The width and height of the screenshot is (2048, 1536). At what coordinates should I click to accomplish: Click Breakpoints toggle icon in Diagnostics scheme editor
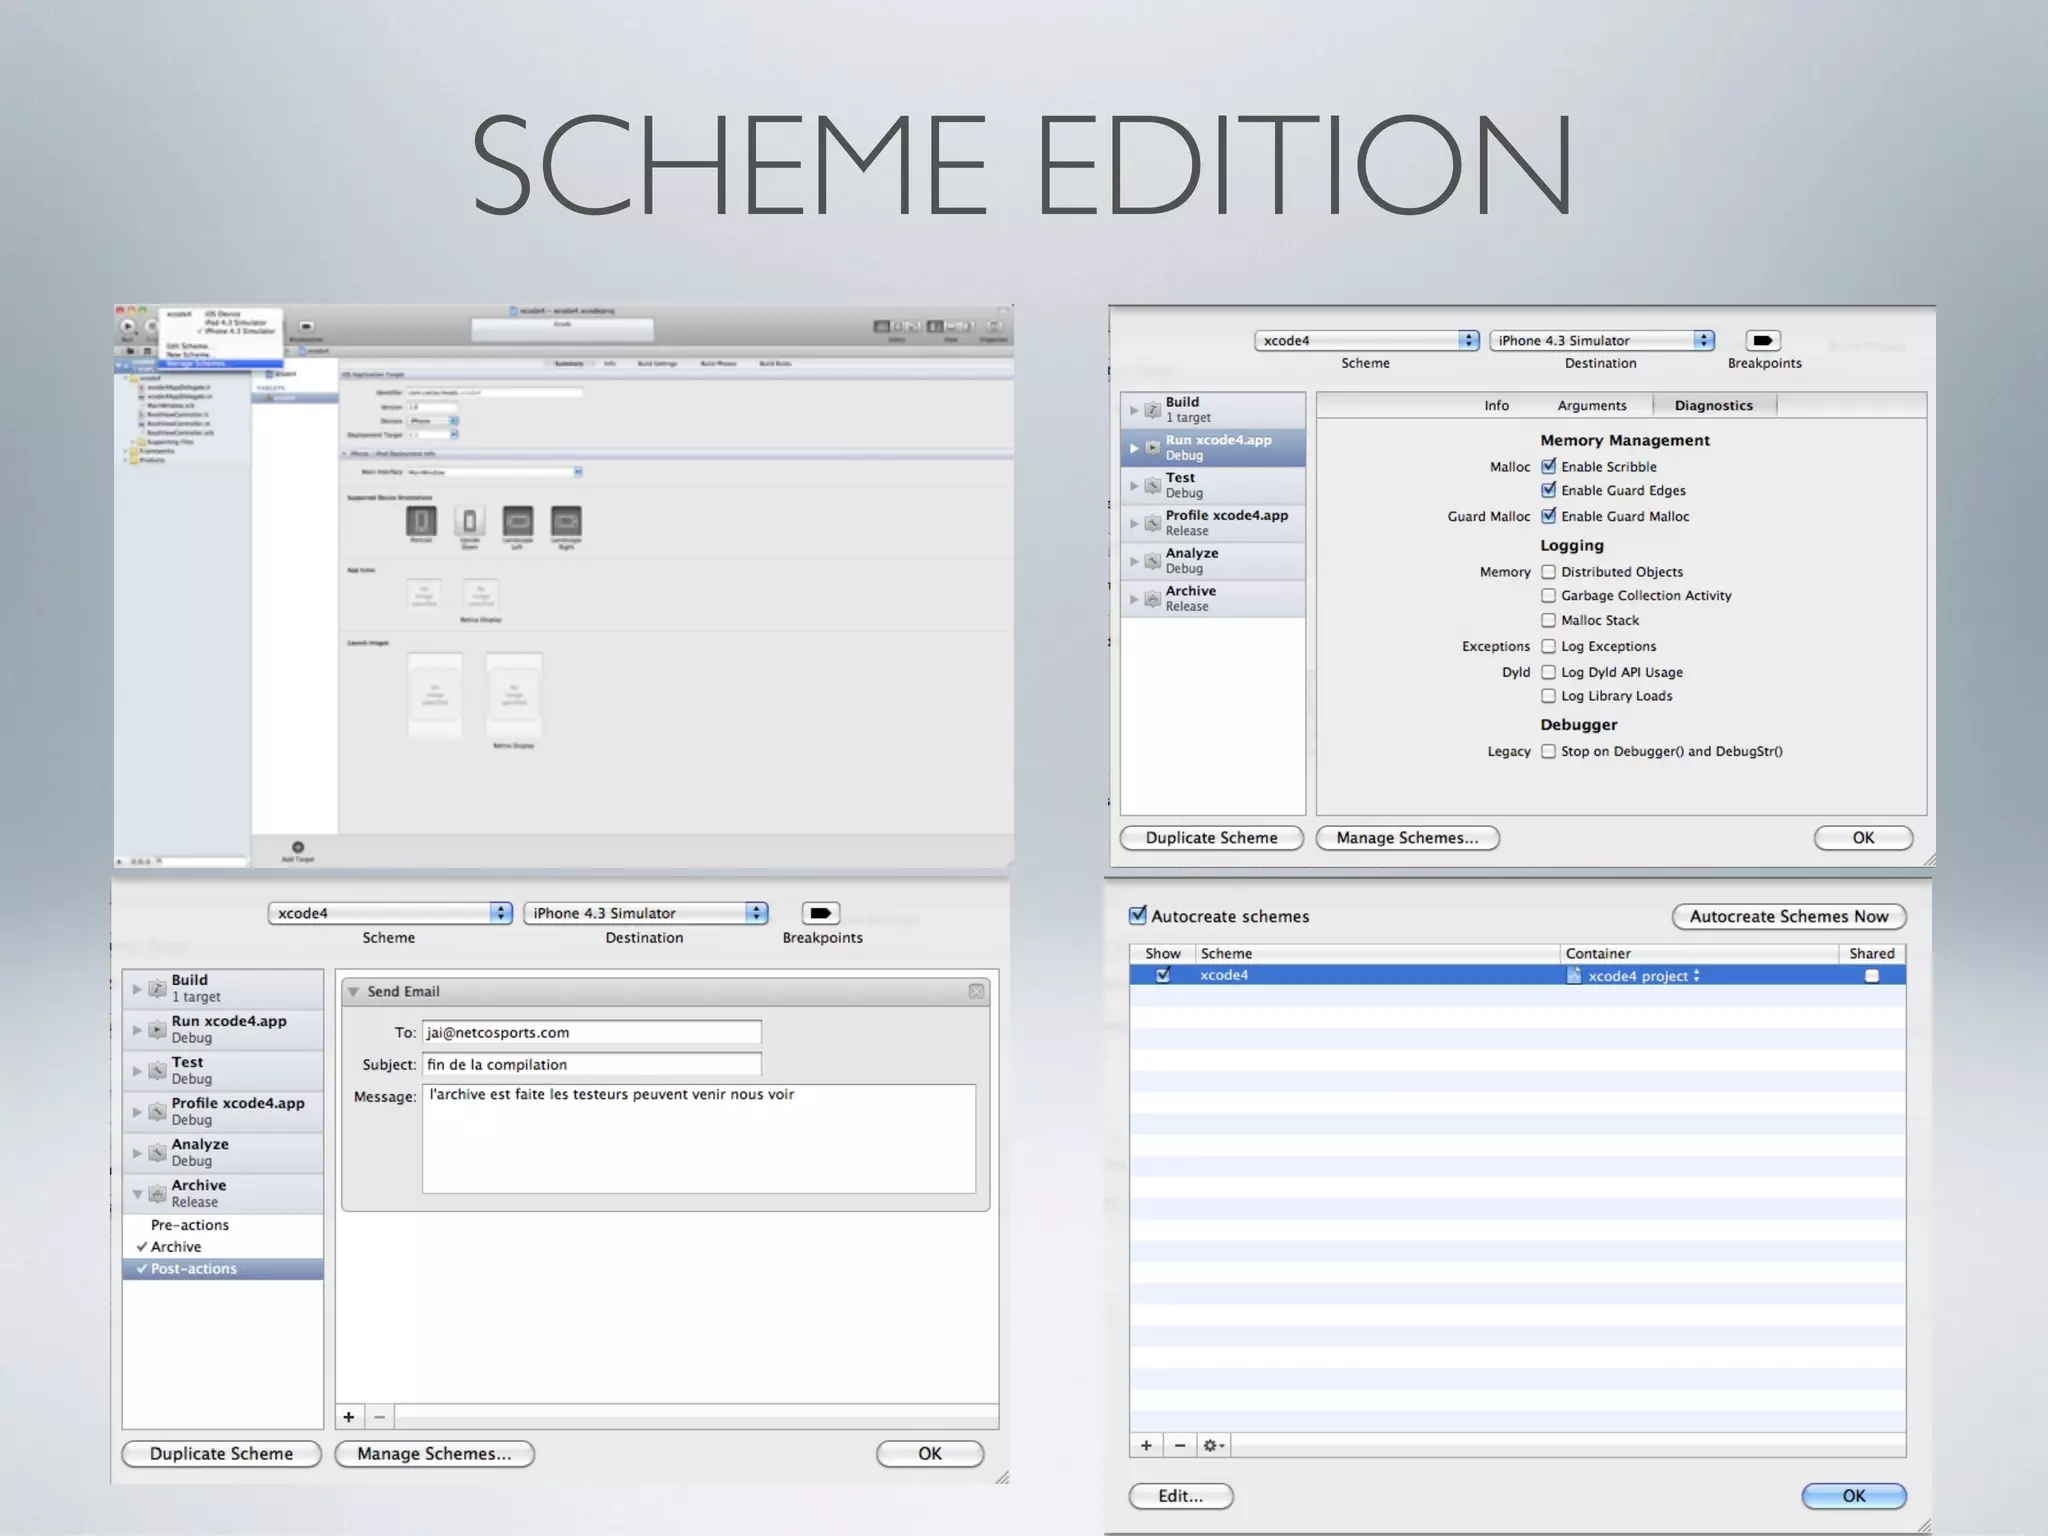(1763, 340)
